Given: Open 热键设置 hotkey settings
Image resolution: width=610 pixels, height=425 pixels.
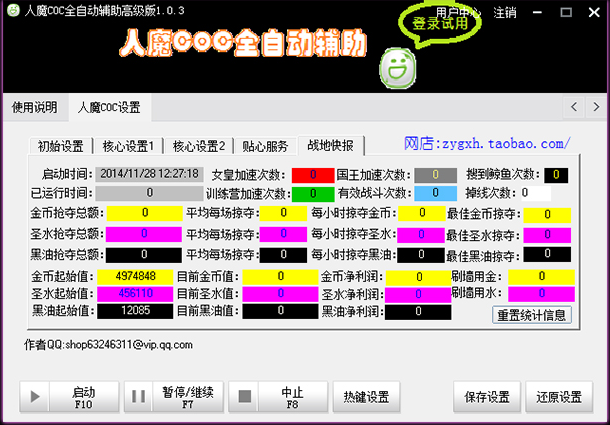Looking at the screenshot, I should pos(366,397).
